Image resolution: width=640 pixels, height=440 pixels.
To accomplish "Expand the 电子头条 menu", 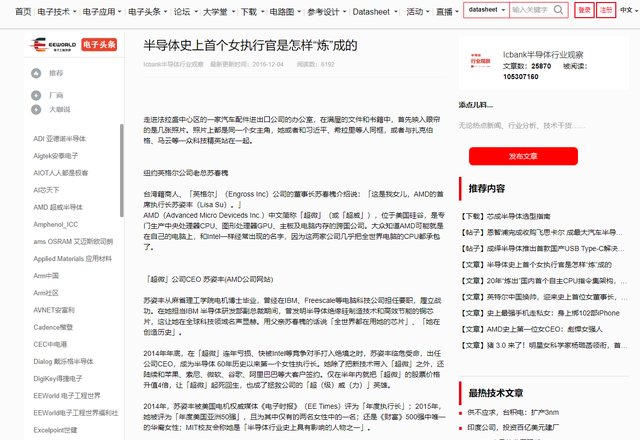I will [x=147, y=12].
